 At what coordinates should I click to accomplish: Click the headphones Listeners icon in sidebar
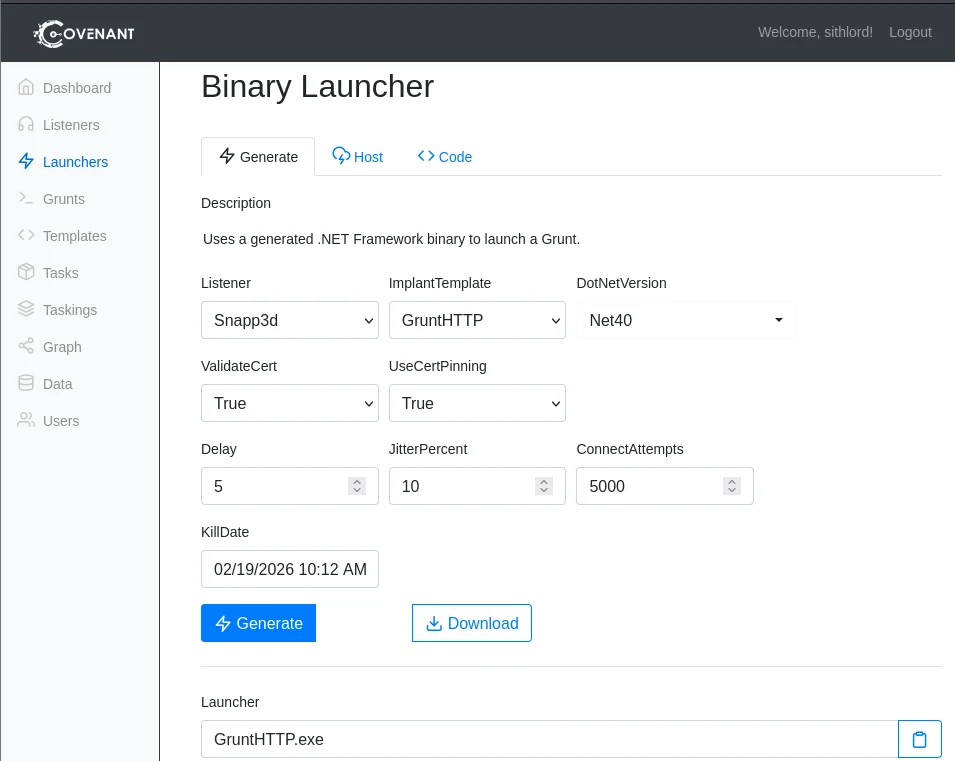coord(25,125)
